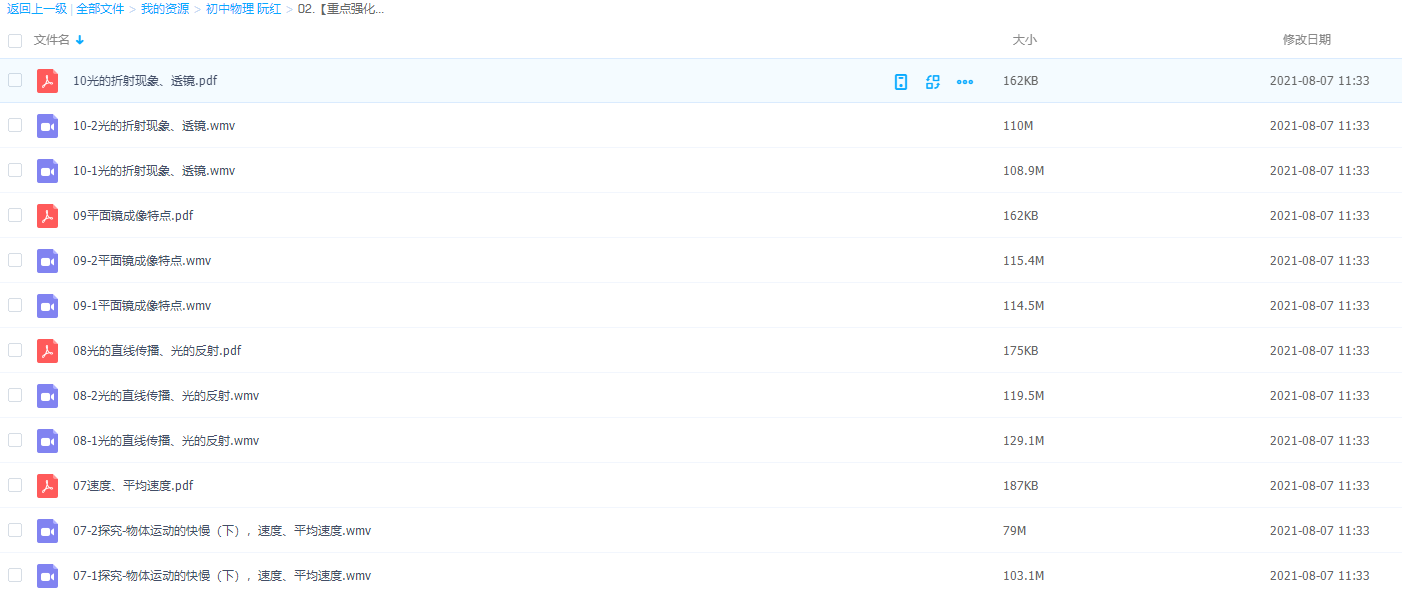Viewport: 1402px width, 597px height.
Task: Open the file 10-1光的折射现象、透镜.wmv
Action: 154,171
